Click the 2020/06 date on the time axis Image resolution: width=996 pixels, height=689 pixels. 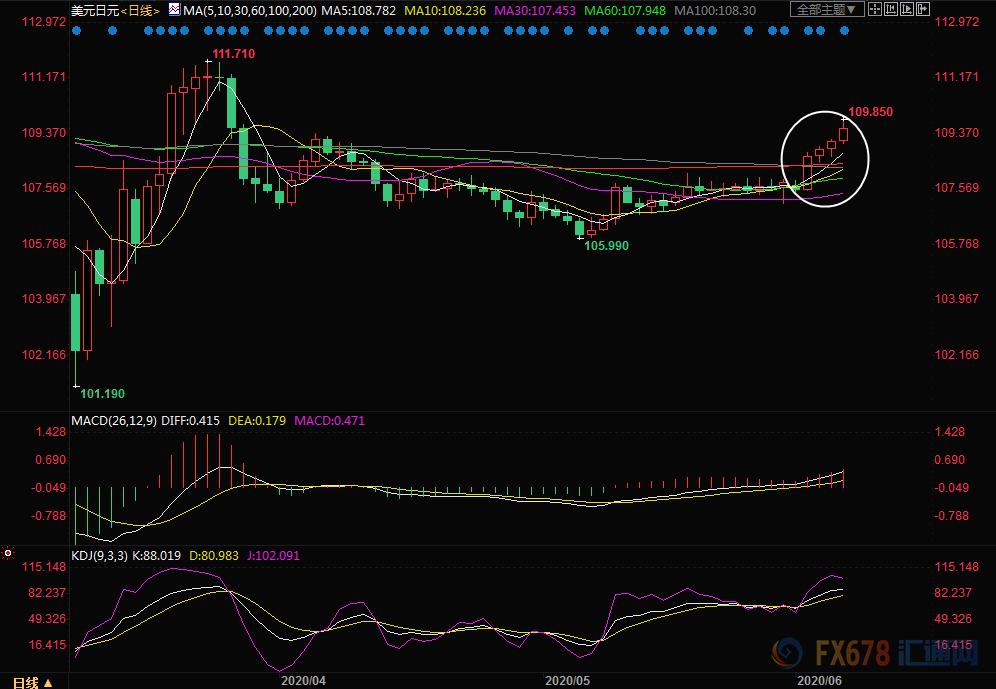click(819, 681)
